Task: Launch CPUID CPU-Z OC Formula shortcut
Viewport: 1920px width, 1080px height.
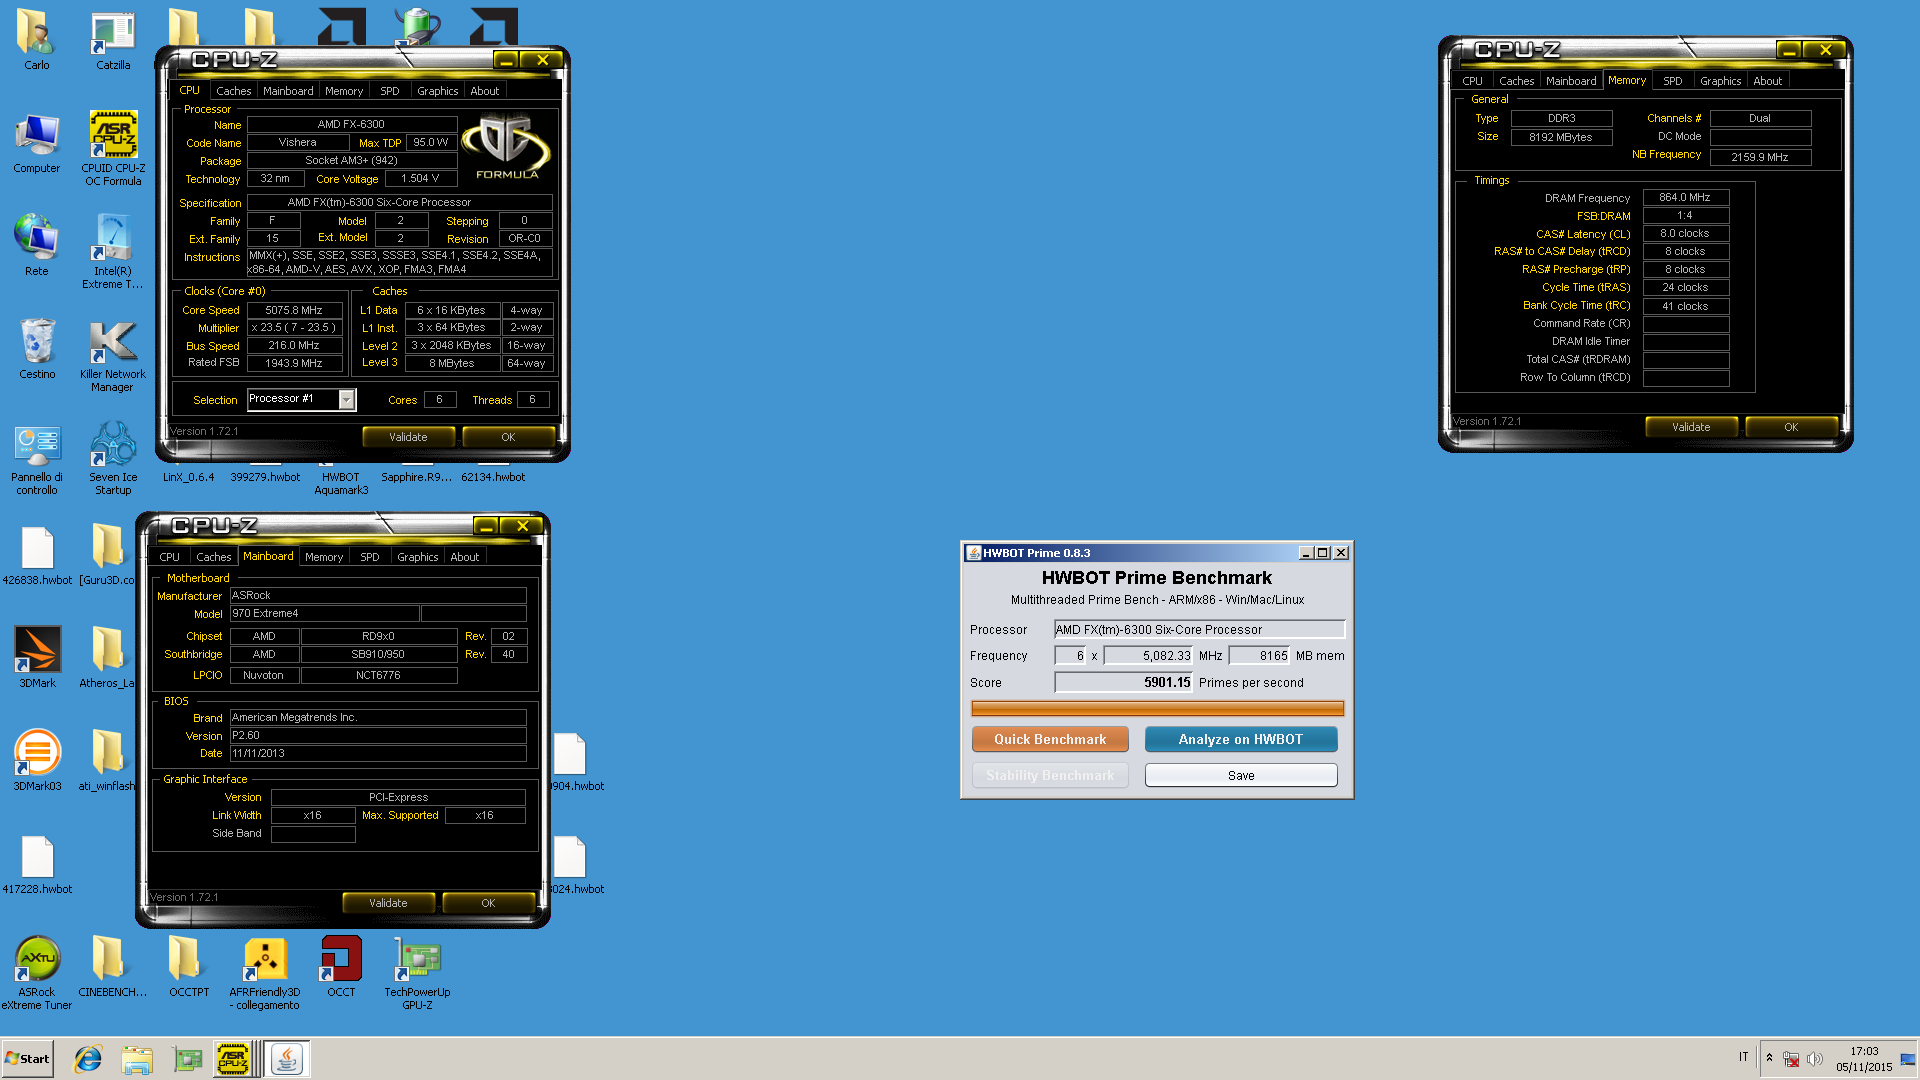Action: [x=113, y=148]
